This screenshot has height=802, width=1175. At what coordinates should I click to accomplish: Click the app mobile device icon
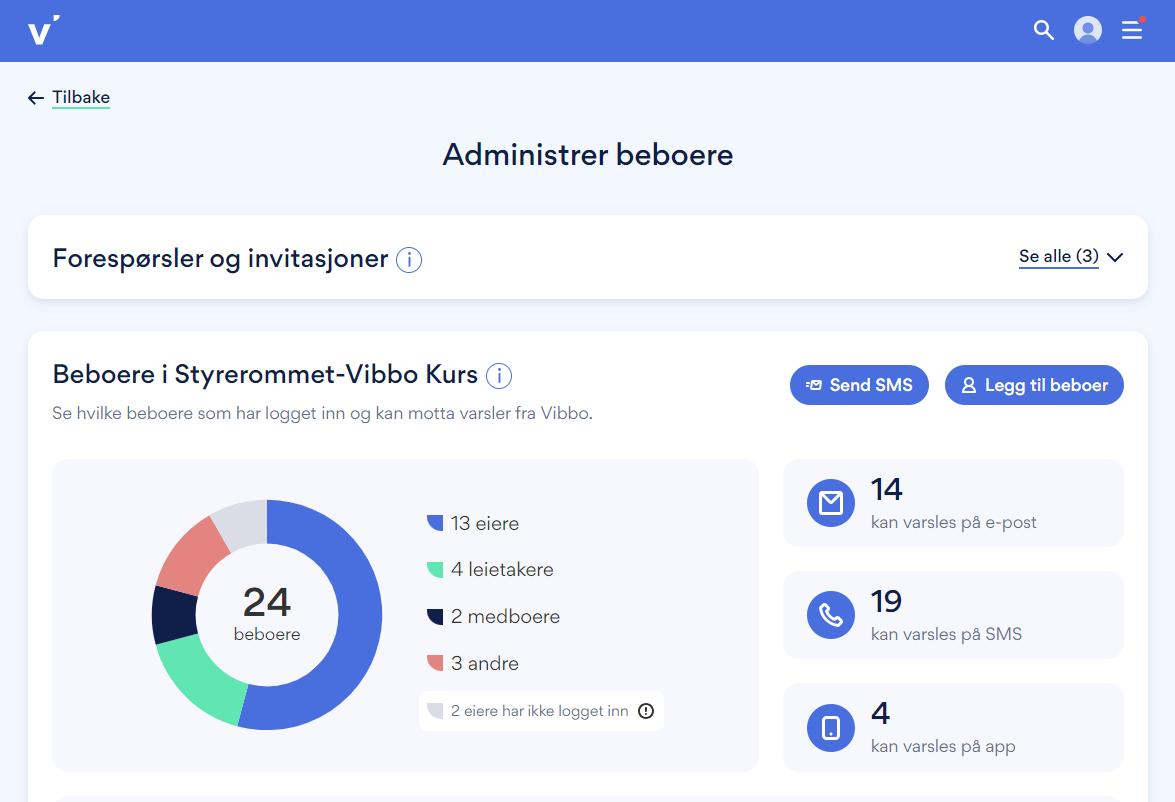830,728
